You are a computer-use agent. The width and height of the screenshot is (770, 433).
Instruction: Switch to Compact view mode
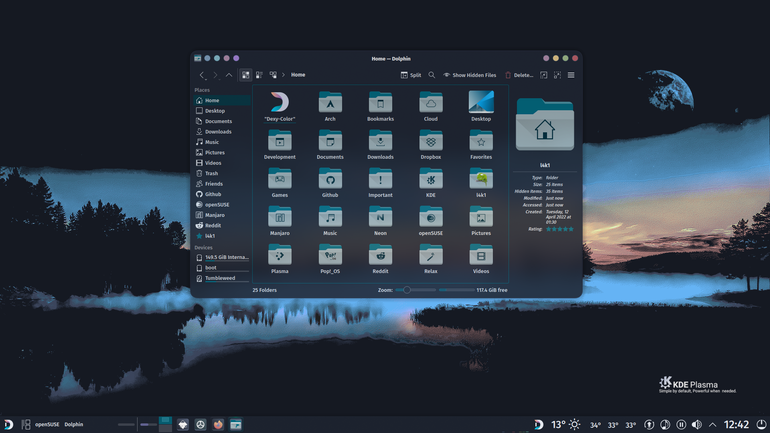tap(259, 75)
